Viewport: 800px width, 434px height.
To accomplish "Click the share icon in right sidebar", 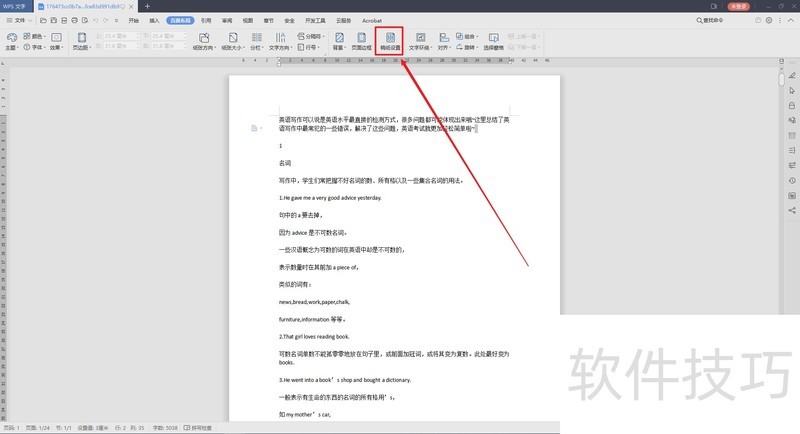I will tap(792, 210).
